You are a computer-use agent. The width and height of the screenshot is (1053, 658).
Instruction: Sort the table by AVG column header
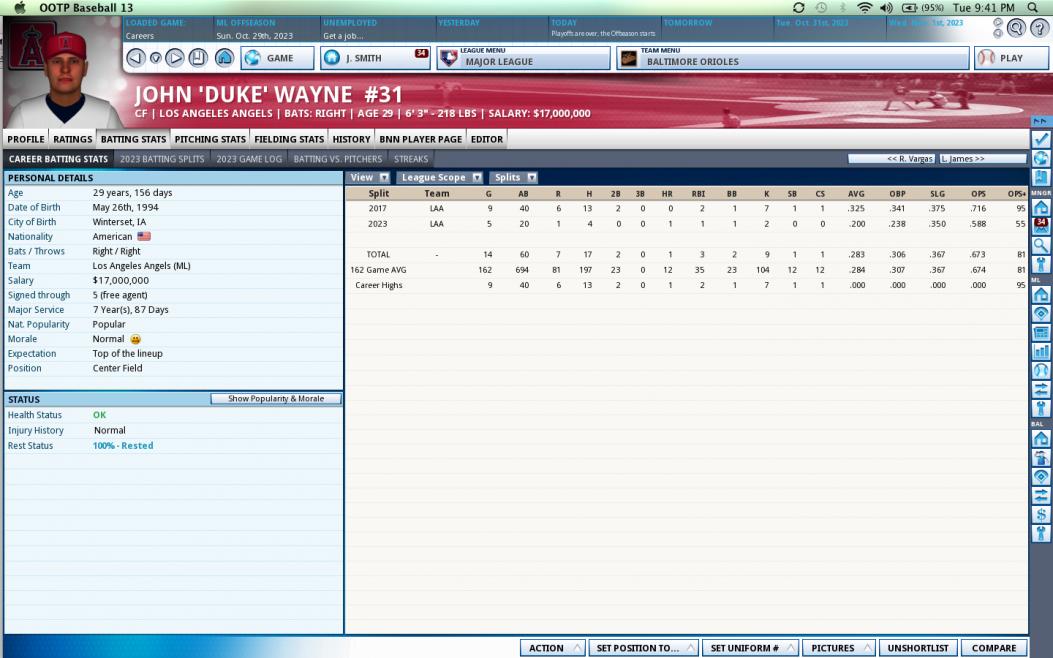coord(856,193)
